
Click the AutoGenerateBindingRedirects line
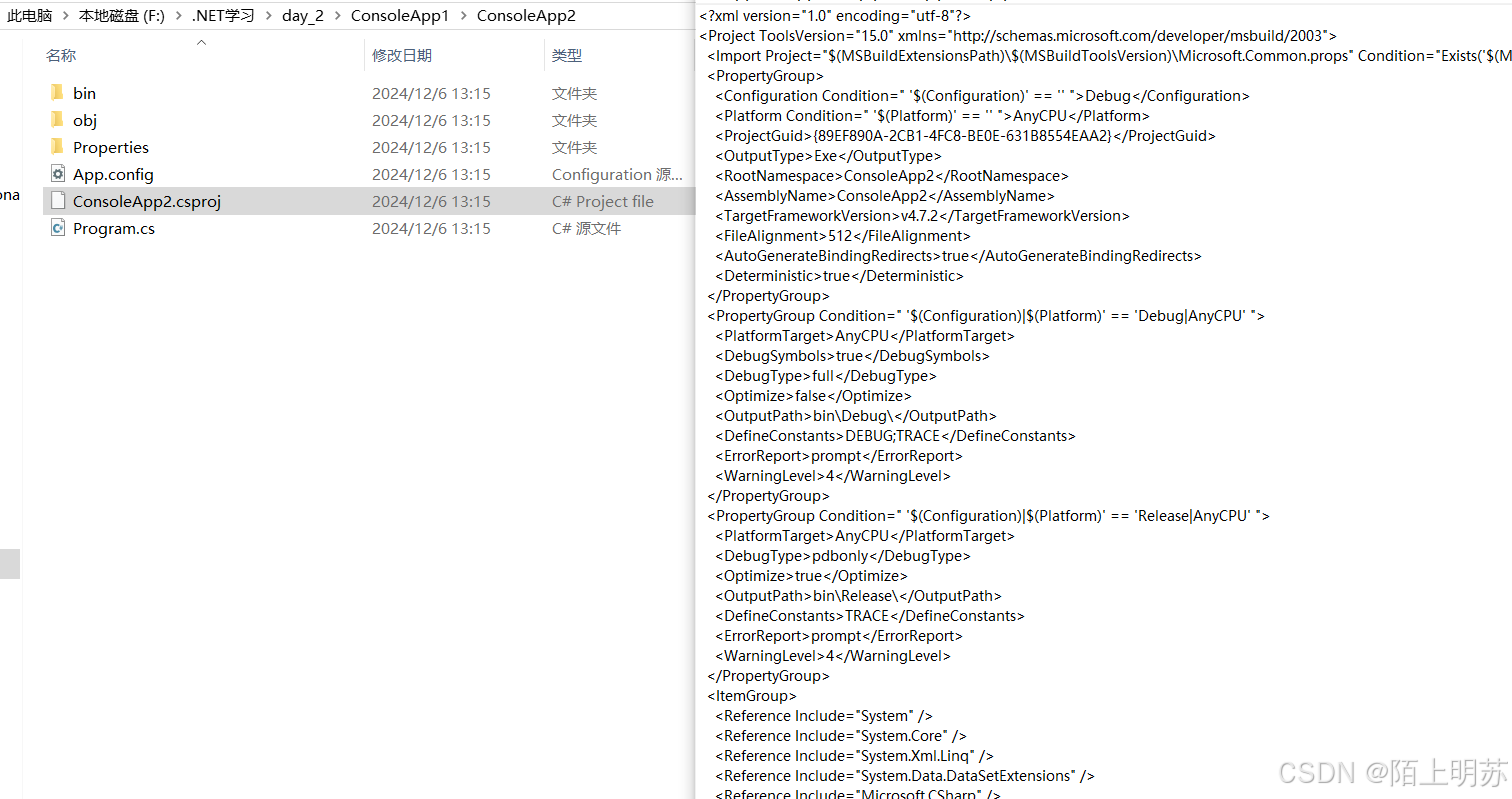tap(958, 256)
